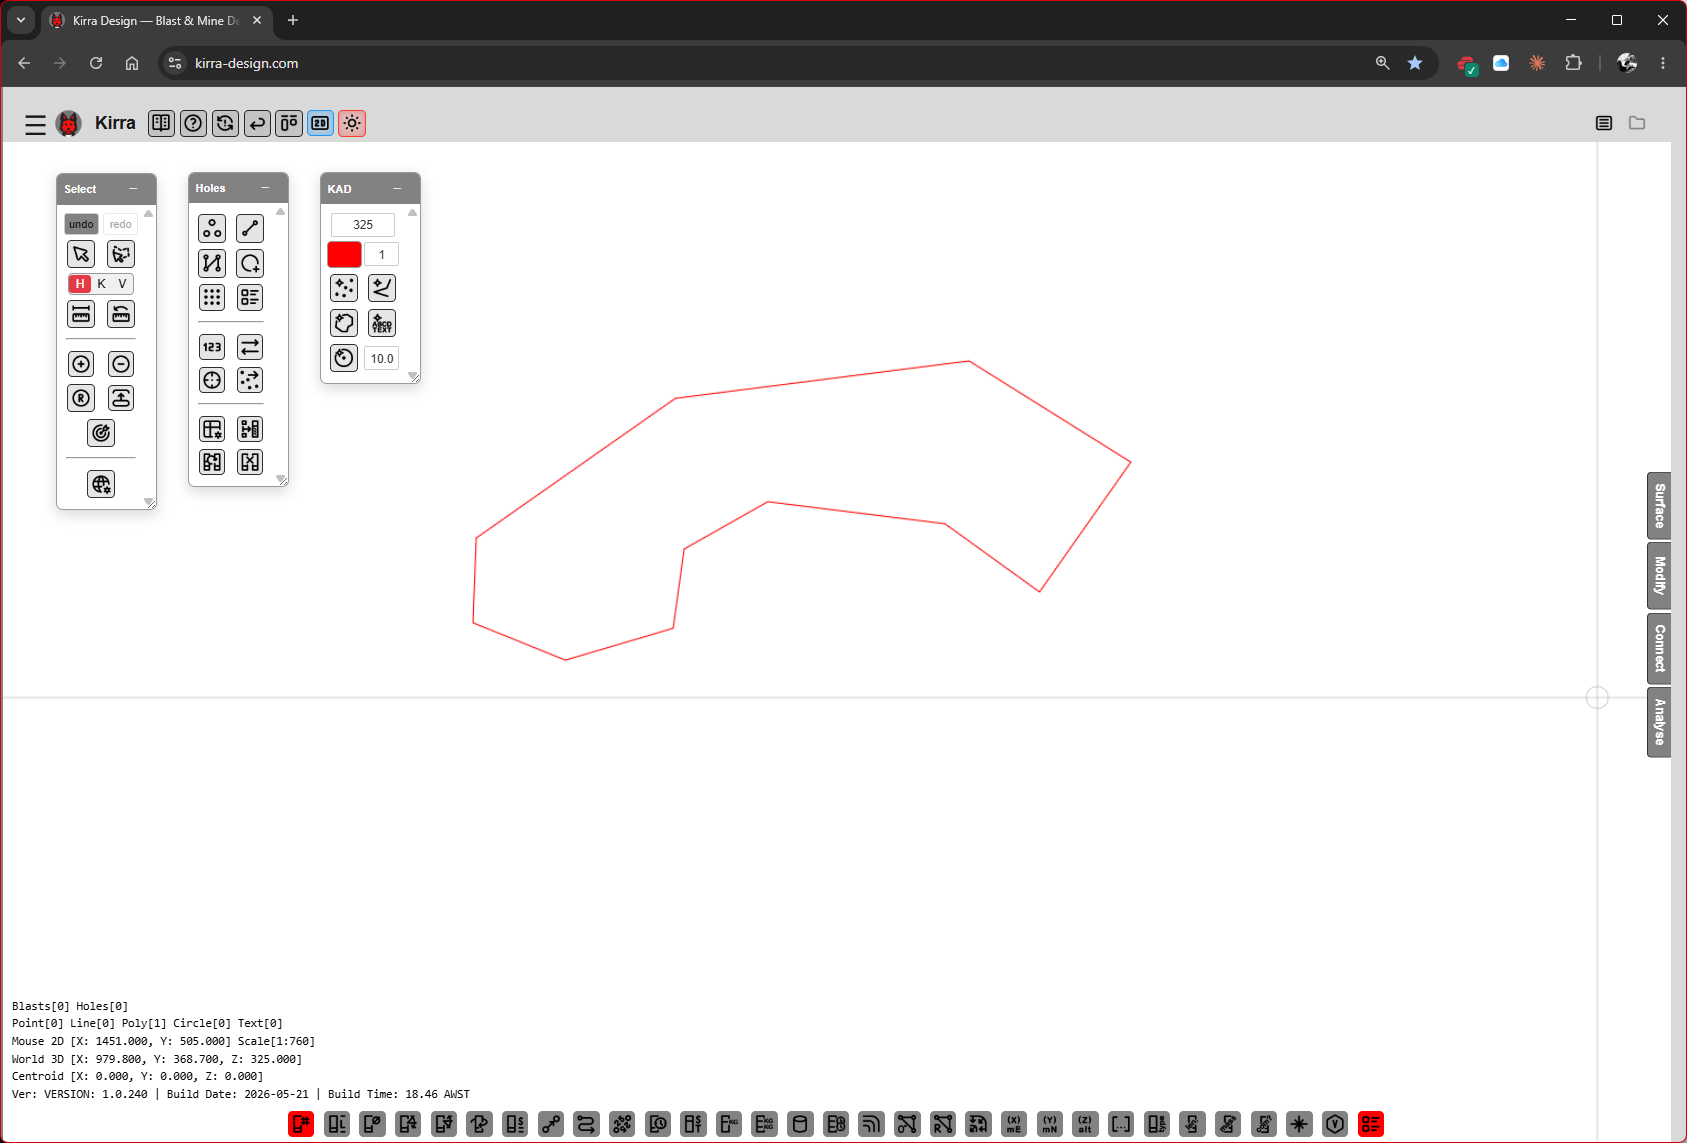Click the swap arrows icon in Holes
1687x1143 pixels.
tap(250, 347)
